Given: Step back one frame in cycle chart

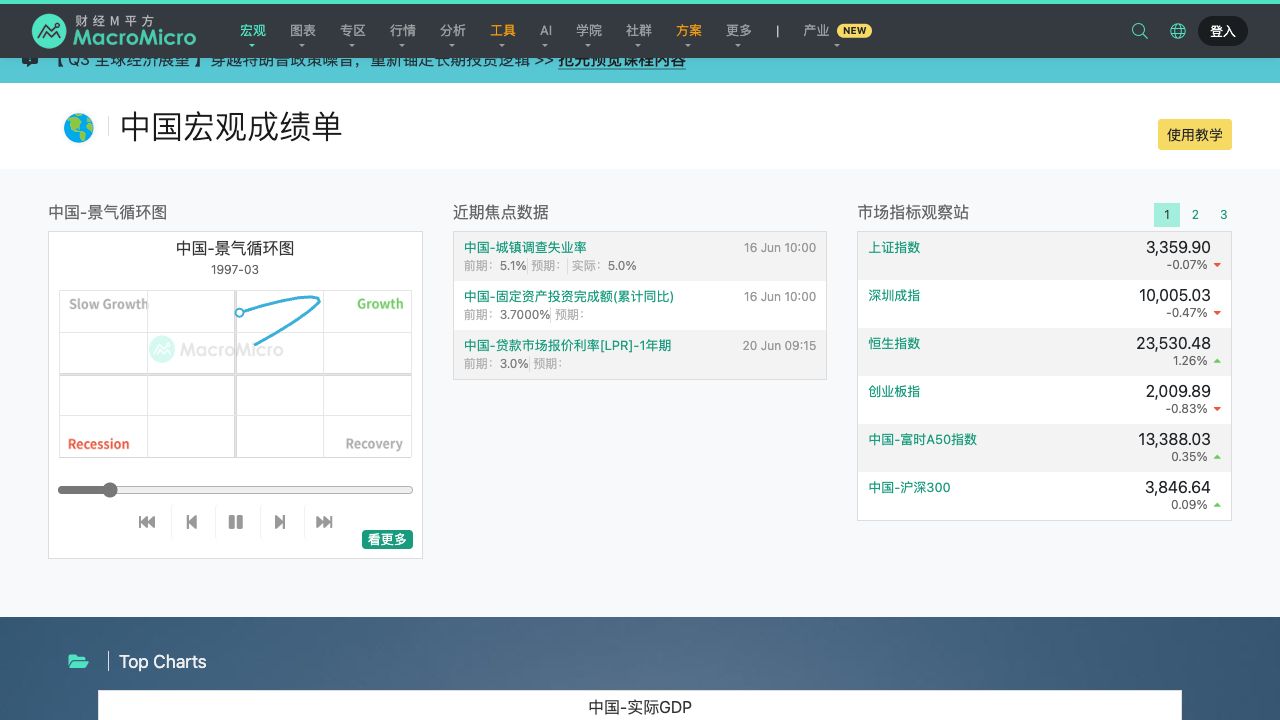Looking at the screenshot, I should coord(192,522).
